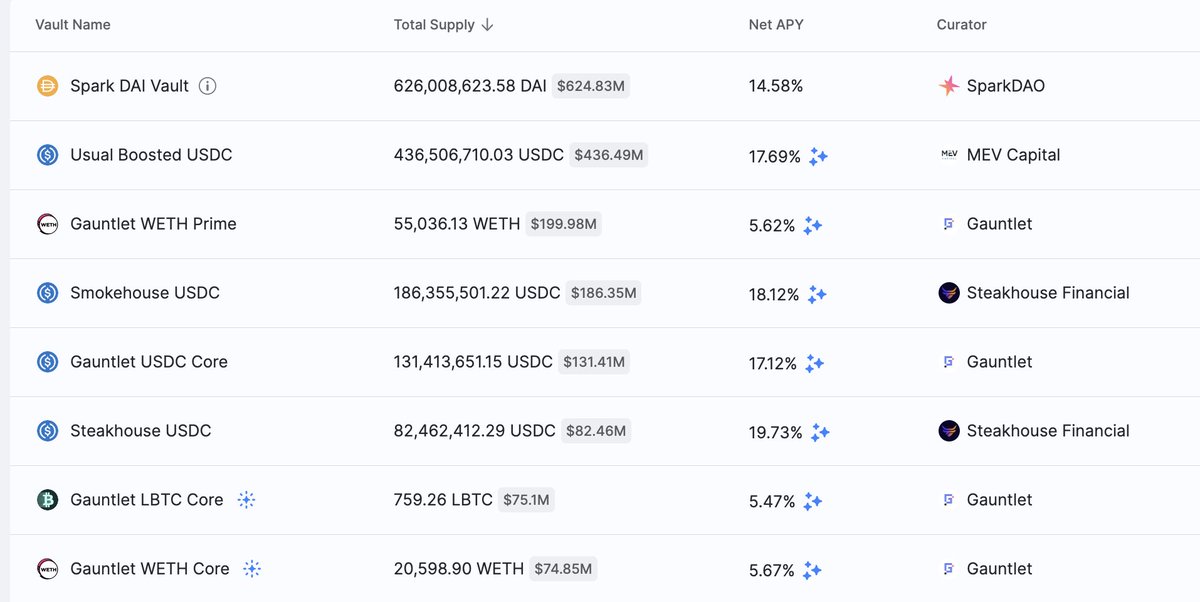The image size is (1200, 602).
Task: Click the USDC icon beside Usual Boosted USDC
Action: pos(47,155)
